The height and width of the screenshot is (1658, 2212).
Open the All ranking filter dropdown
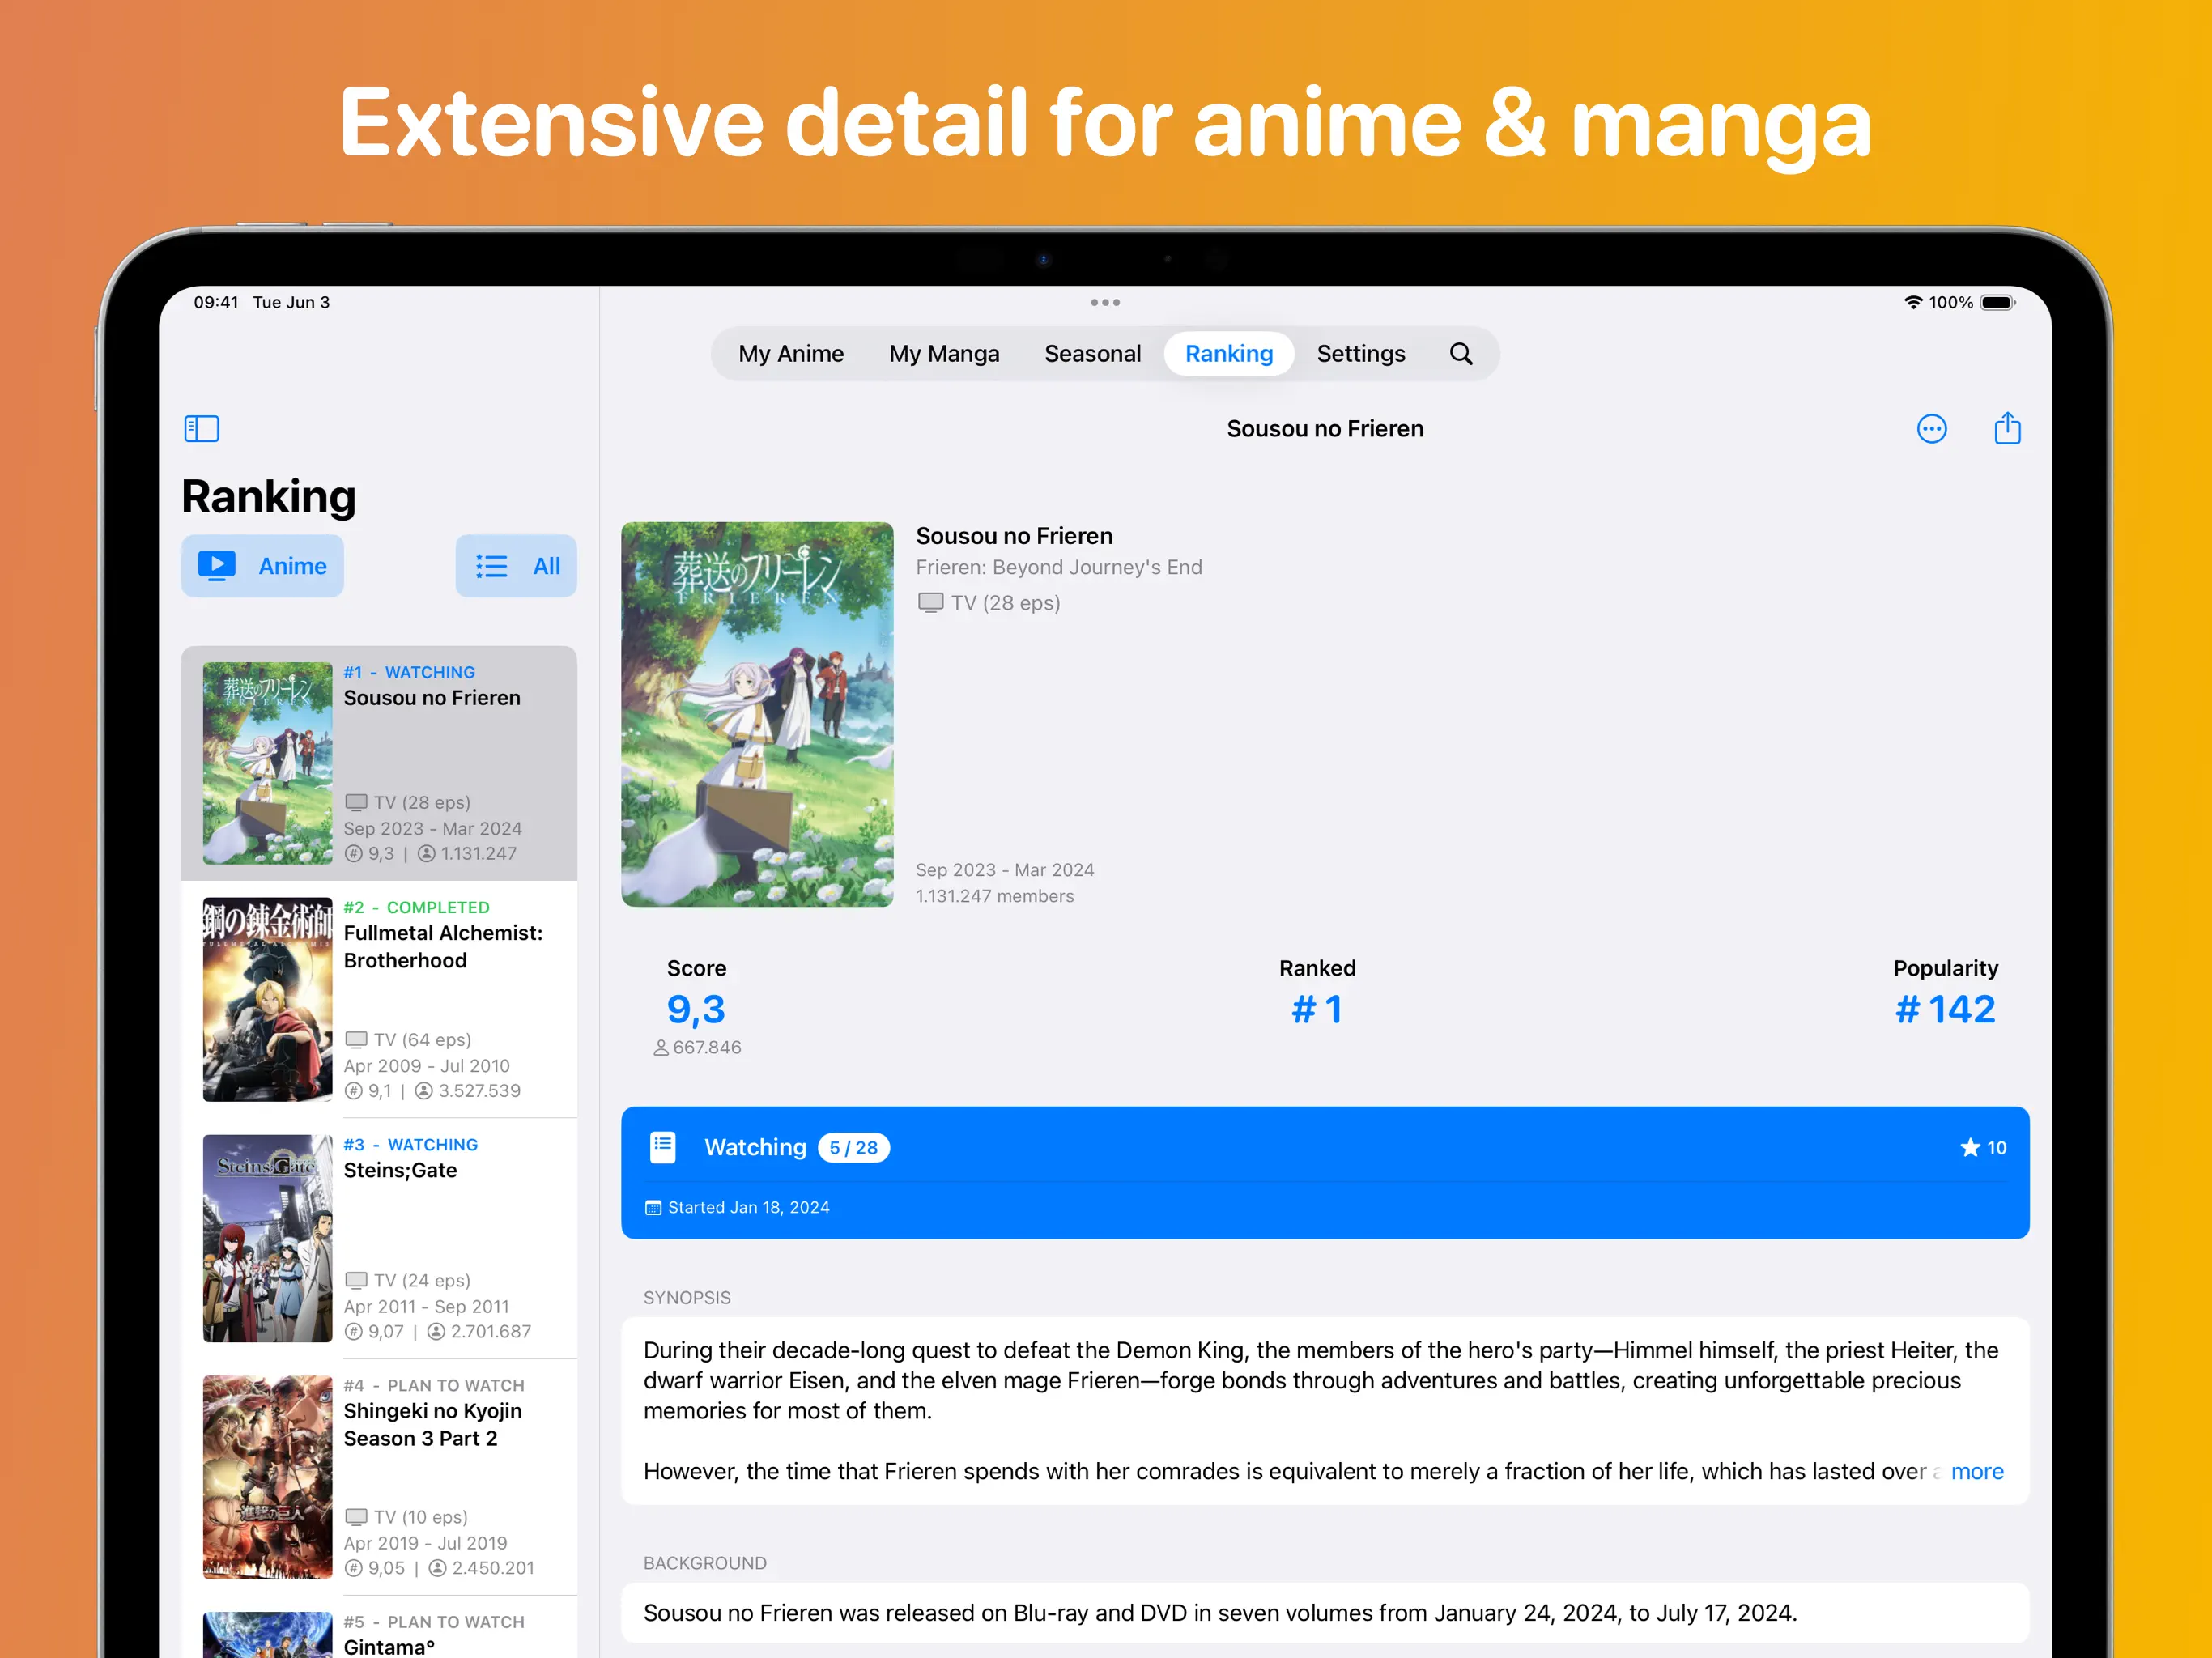516,566
